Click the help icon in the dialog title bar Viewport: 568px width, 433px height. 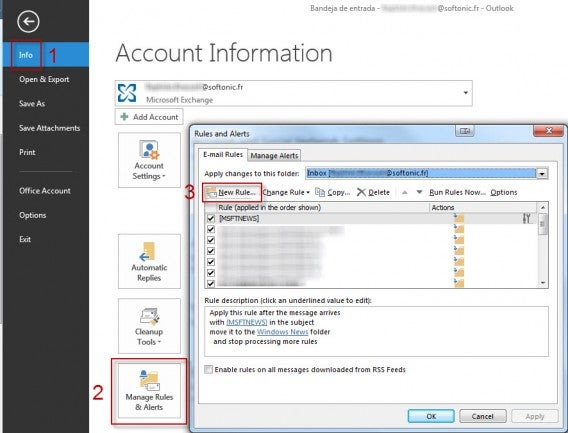coord(465,131)
